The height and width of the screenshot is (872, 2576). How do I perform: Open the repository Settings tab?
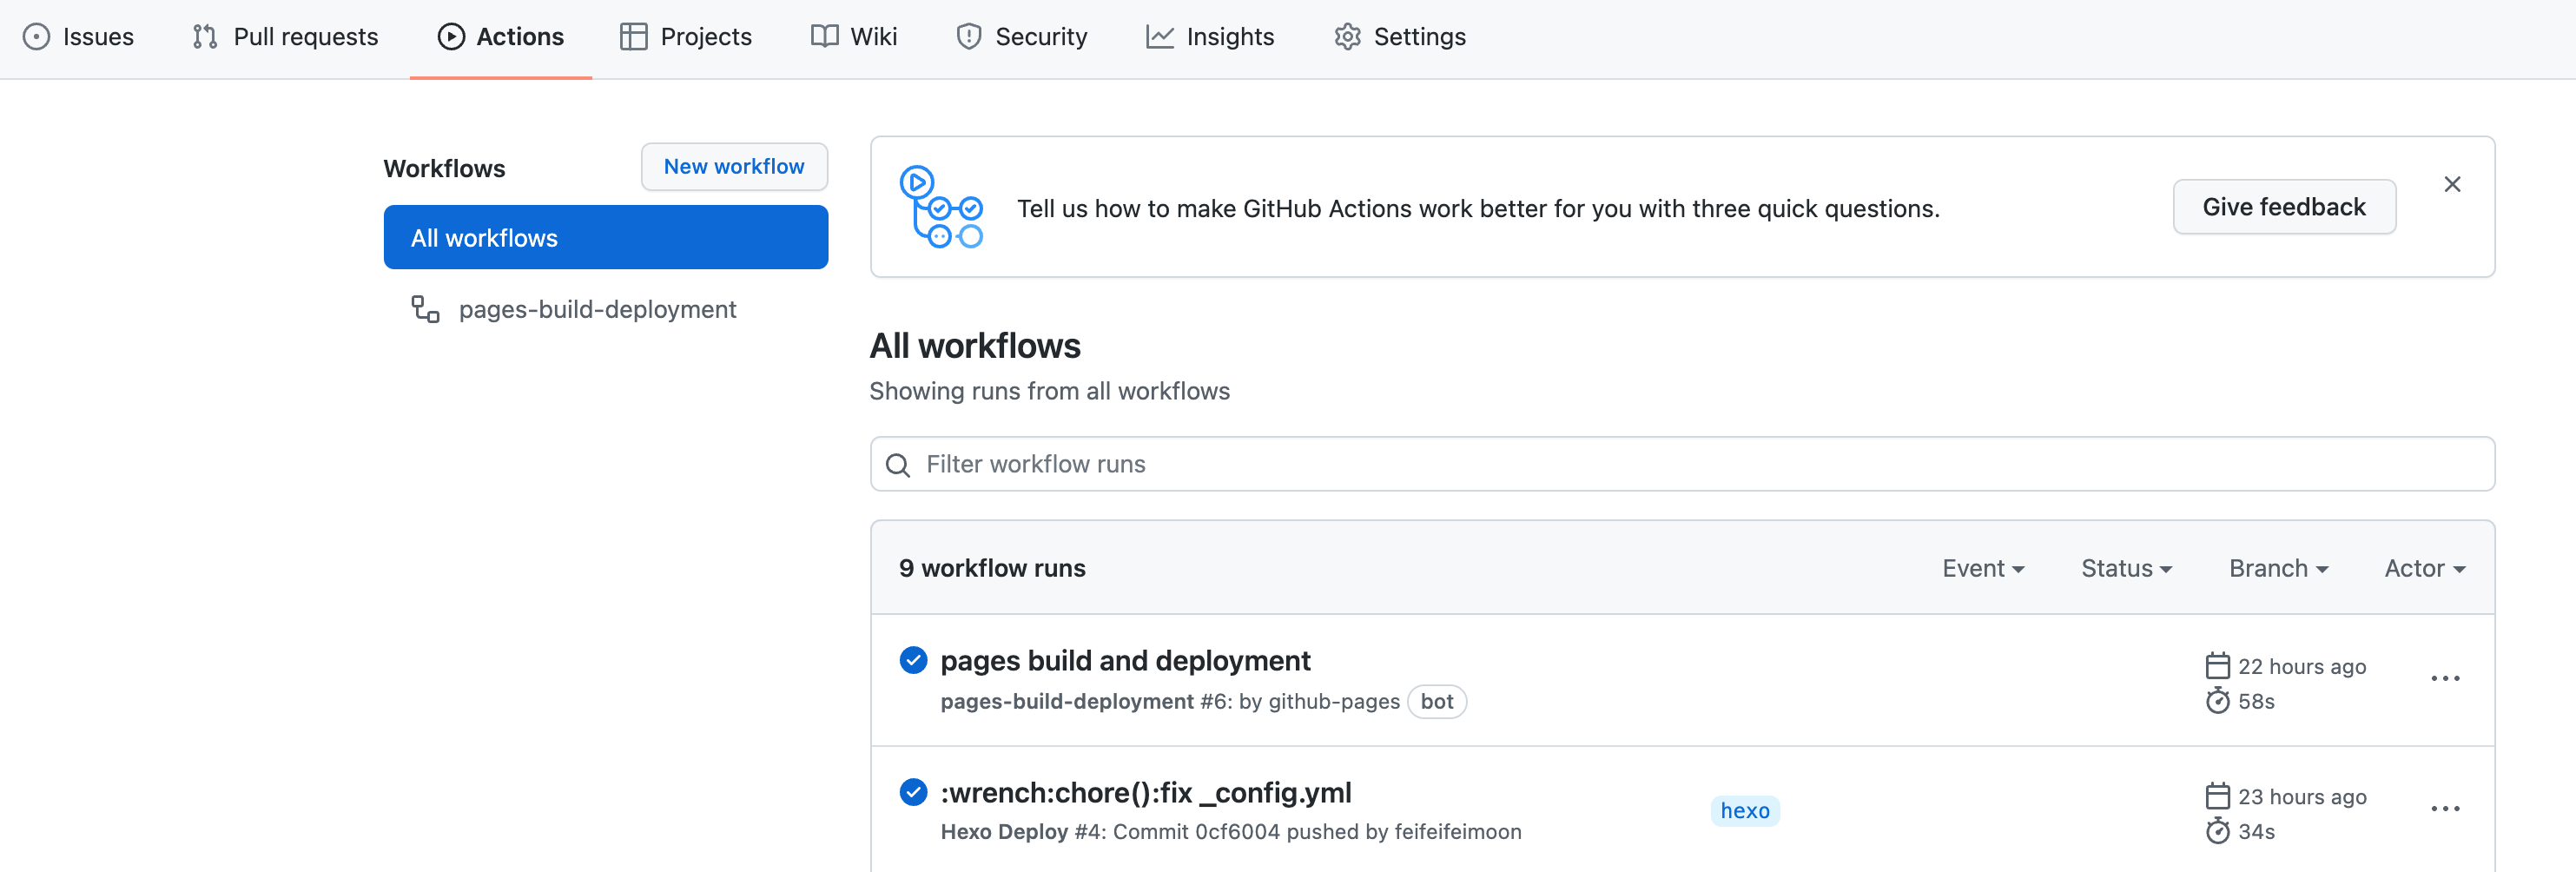(x=1399, y=37)
